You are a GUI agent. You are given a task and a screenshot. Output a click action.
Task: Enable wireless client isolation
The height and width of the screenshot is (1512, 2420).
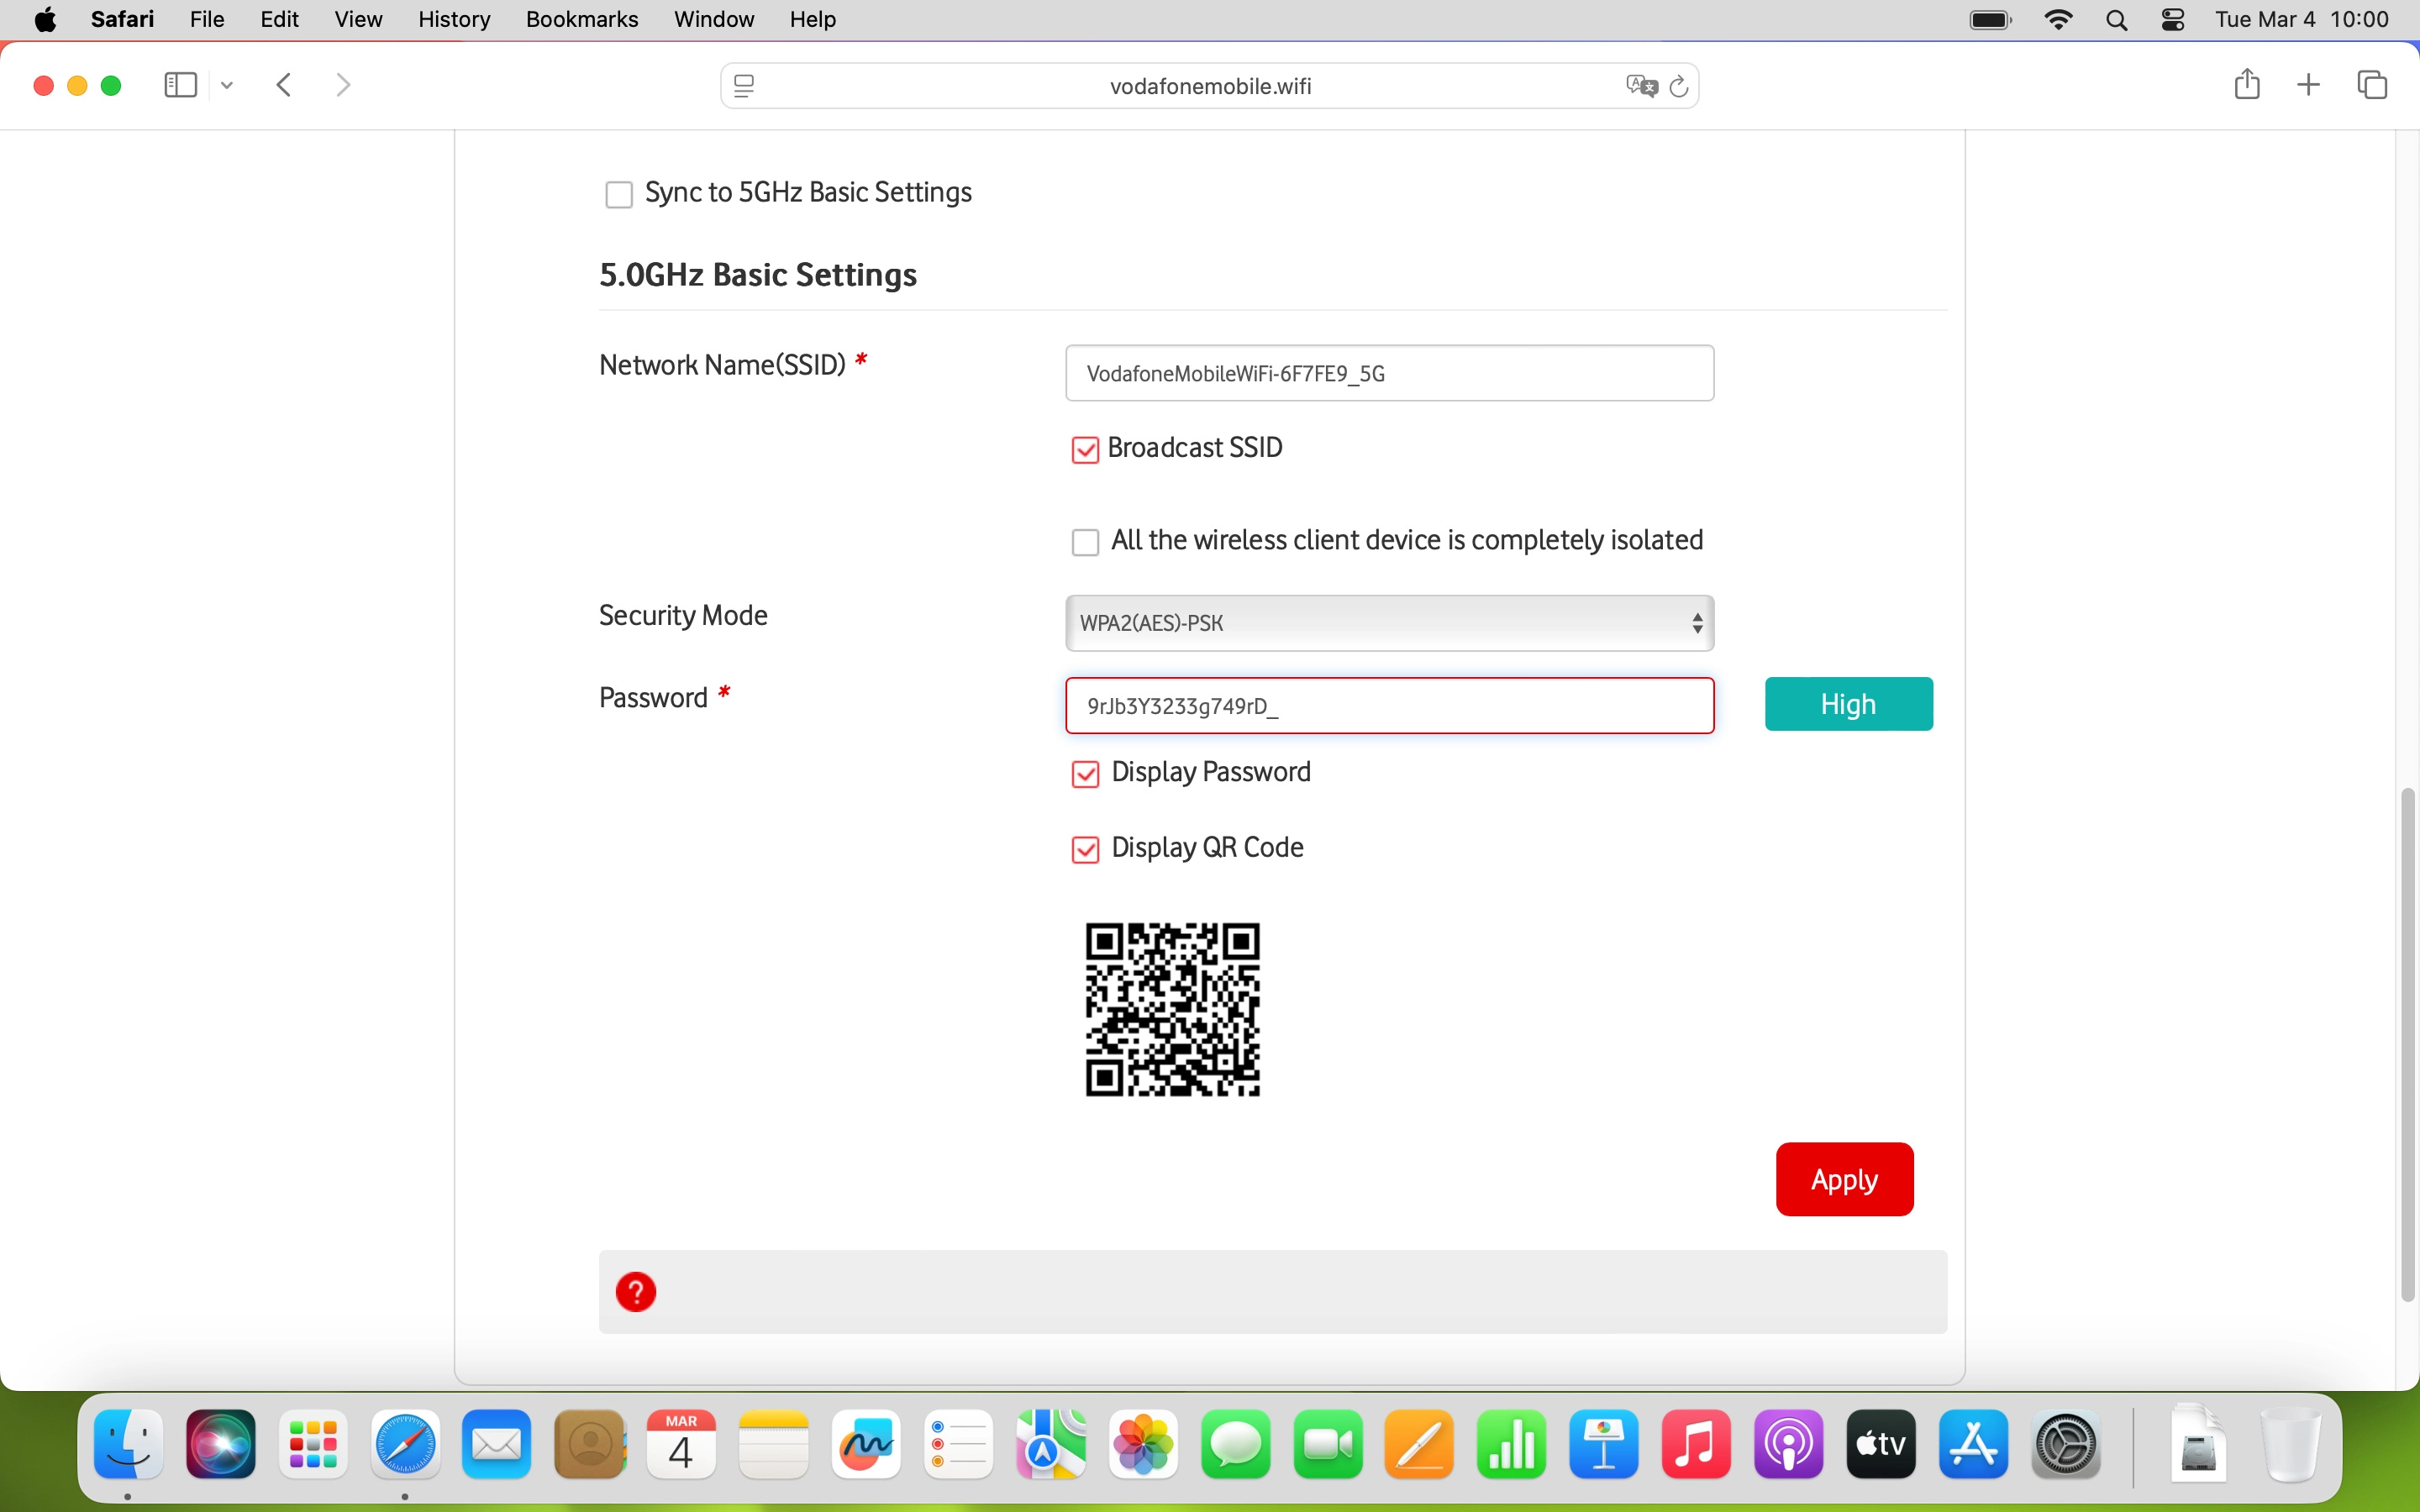pyautogui.click(x=1086, y=542)
